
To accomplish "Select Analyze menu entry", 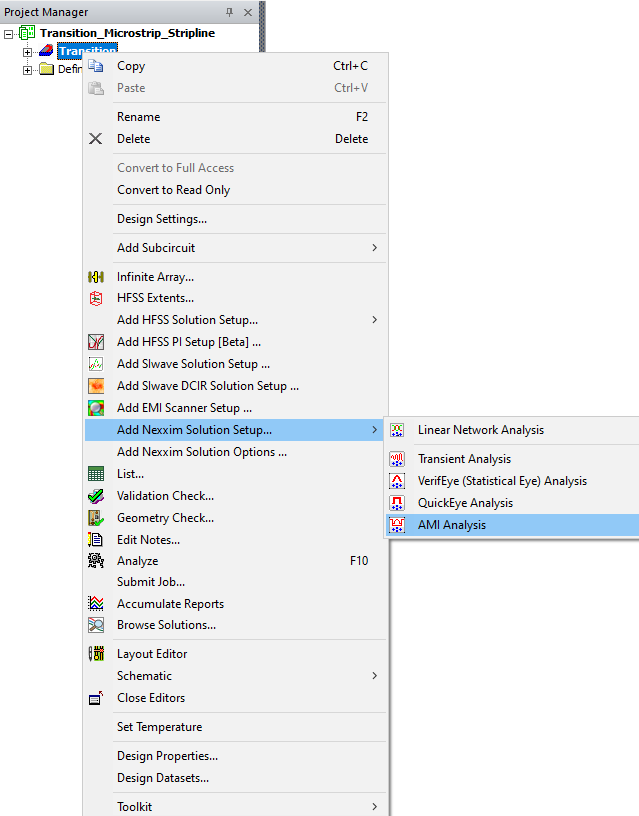I will click(235, 560).
